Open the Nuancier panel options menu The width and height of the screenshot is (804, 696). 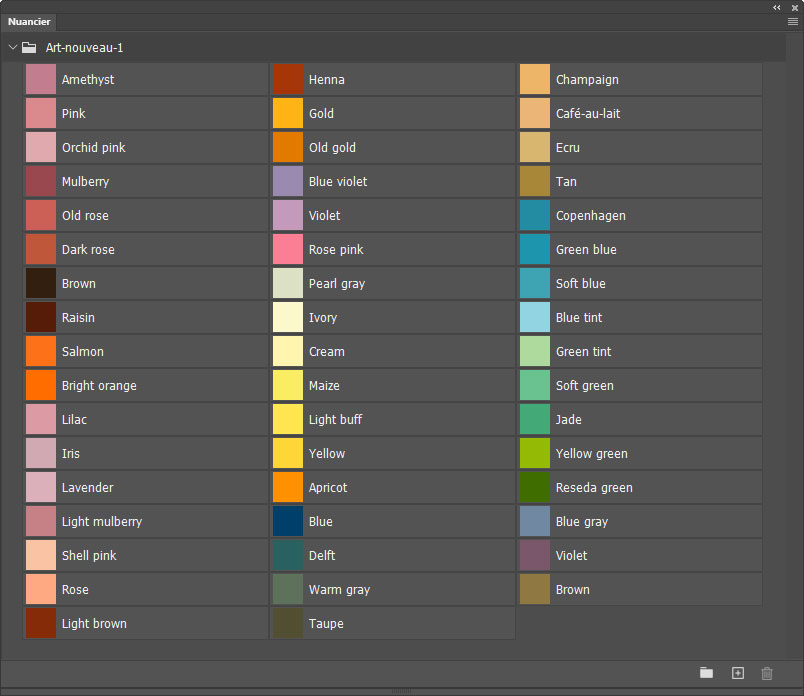pos(792,21)
